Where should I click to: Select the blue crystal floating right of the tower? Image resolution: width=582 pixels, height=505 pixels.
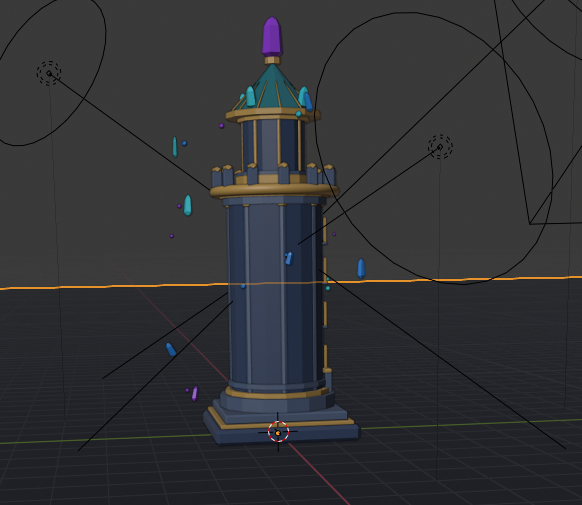pyautogui.click(x=361, y=268)
